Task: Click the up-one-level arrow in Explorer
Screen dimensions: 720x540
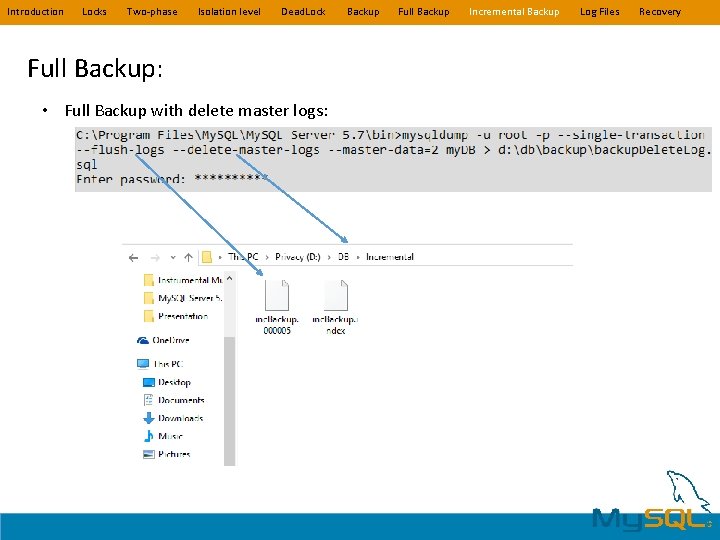Action: (x=188, y=258)
